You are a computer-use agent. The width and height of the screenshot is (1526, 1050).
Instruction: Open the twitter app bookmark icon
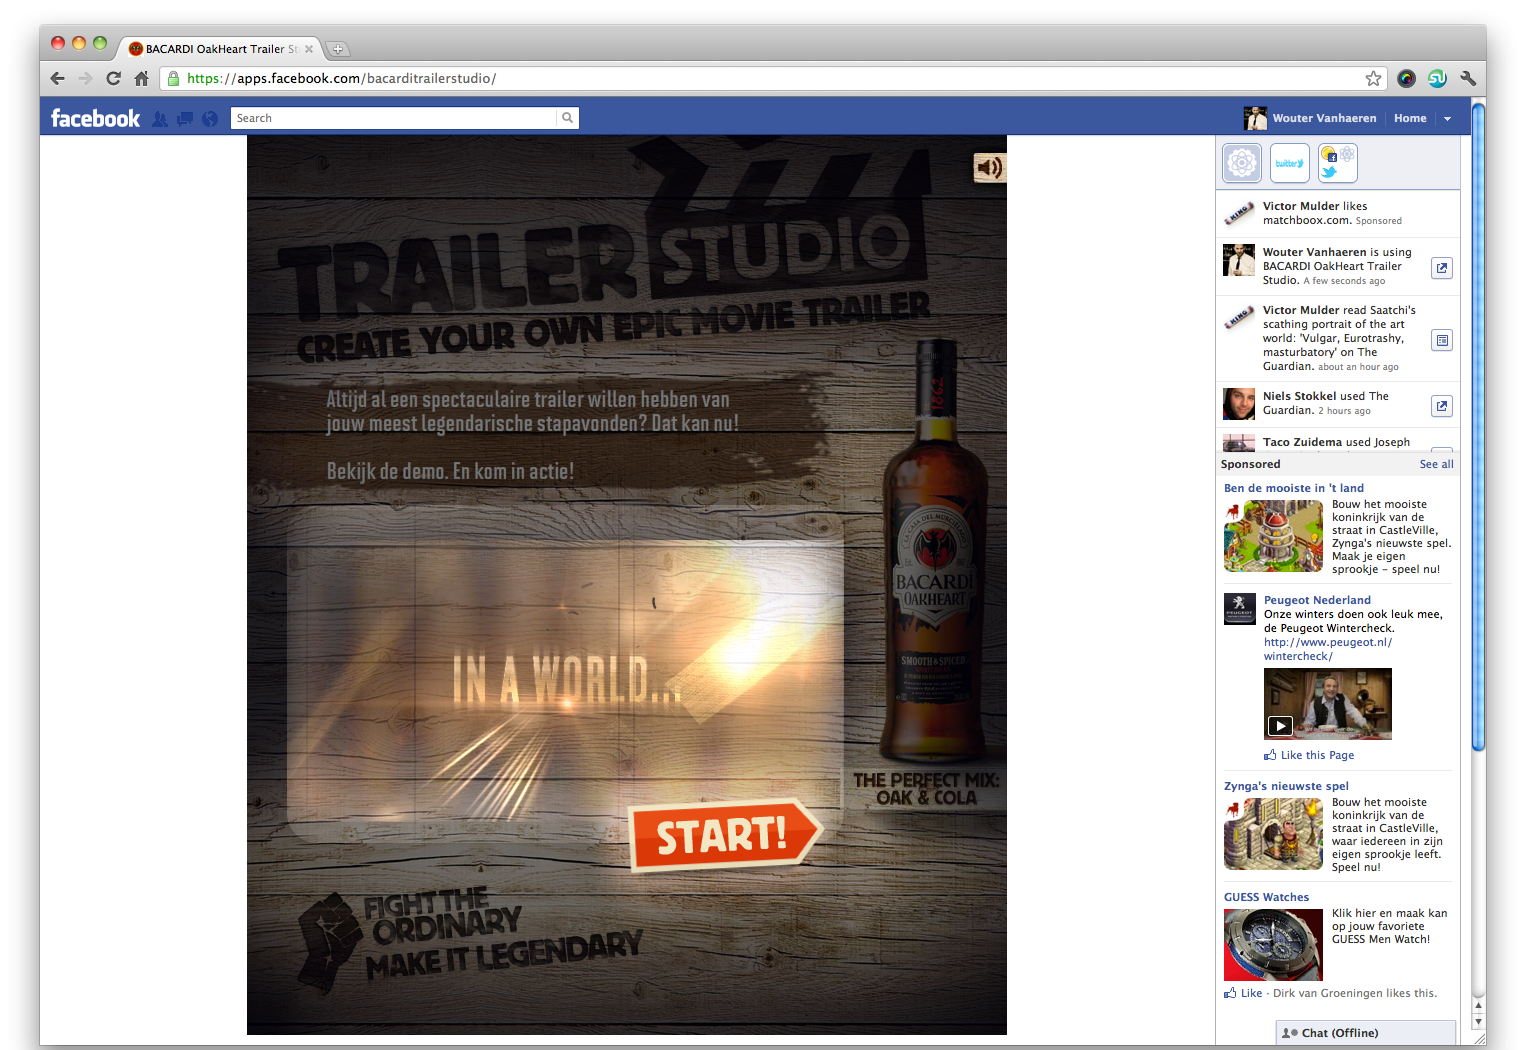(x=1290, y=162)
